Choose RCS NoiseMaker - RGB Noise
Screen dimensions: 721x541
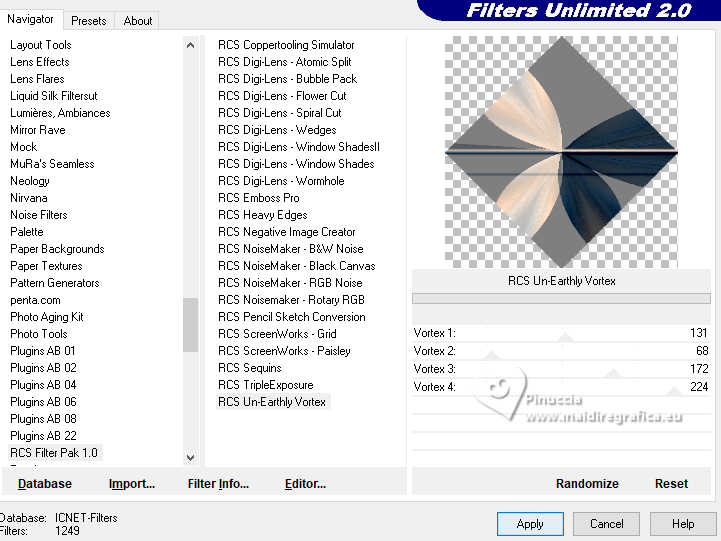tap(290, 283)
